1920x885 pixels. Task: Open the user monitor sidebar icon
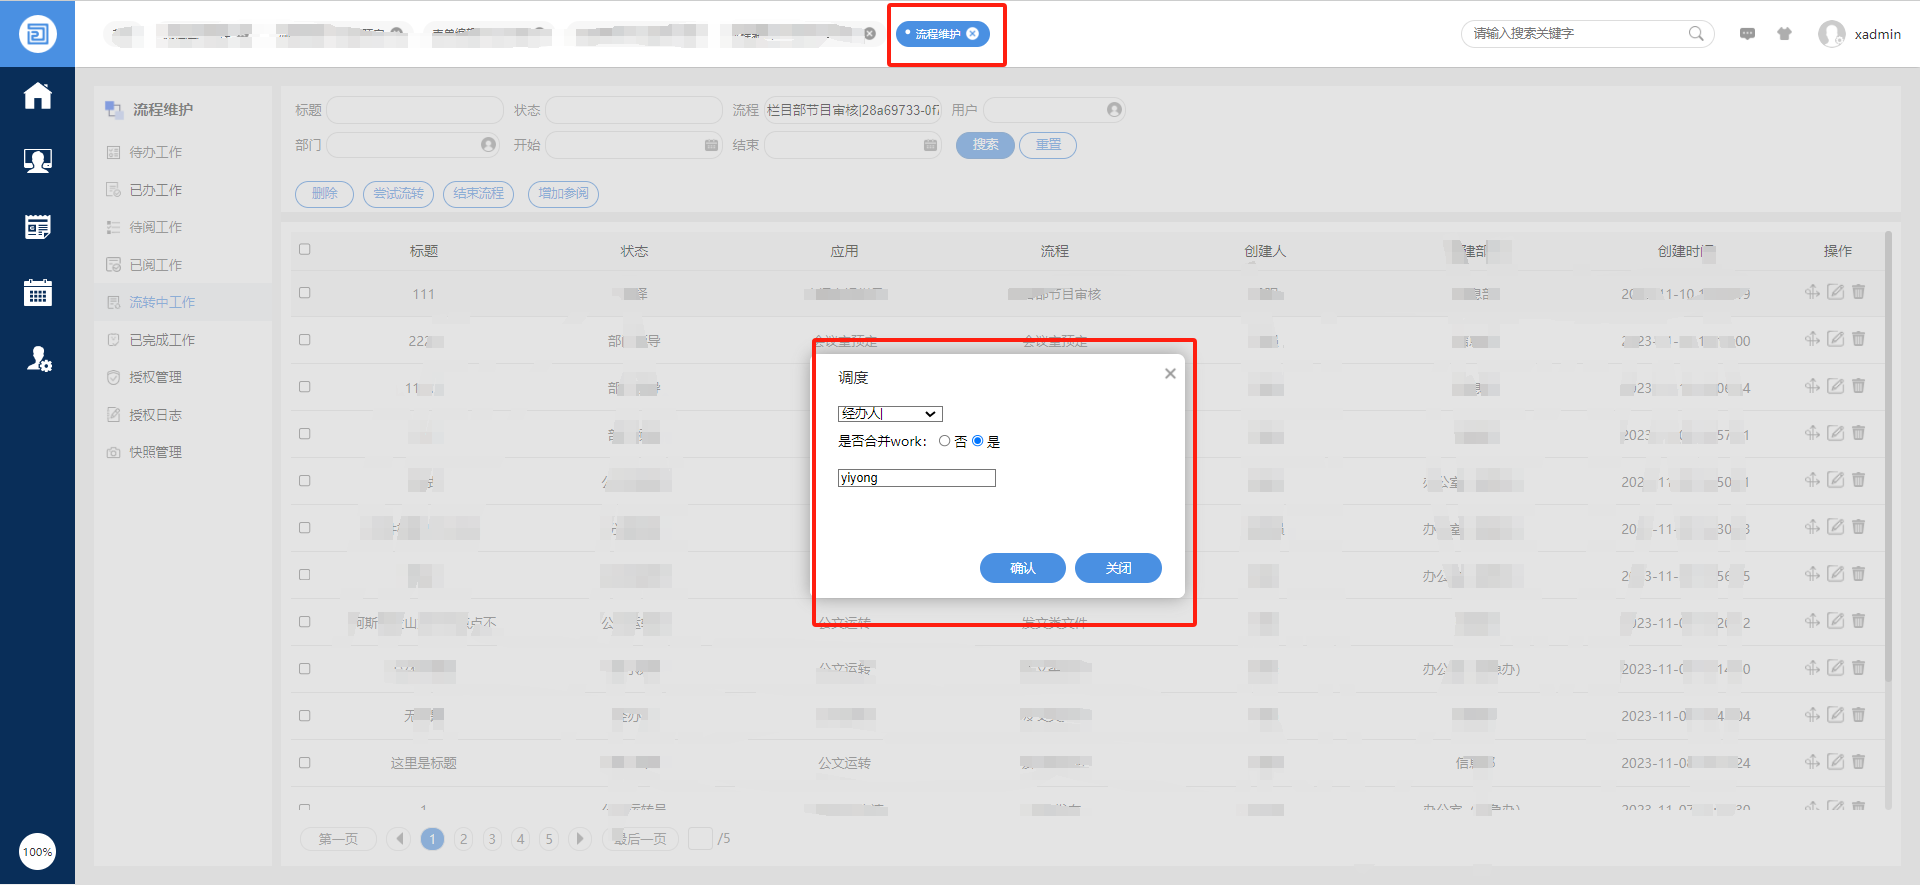(x=38, y=161)
